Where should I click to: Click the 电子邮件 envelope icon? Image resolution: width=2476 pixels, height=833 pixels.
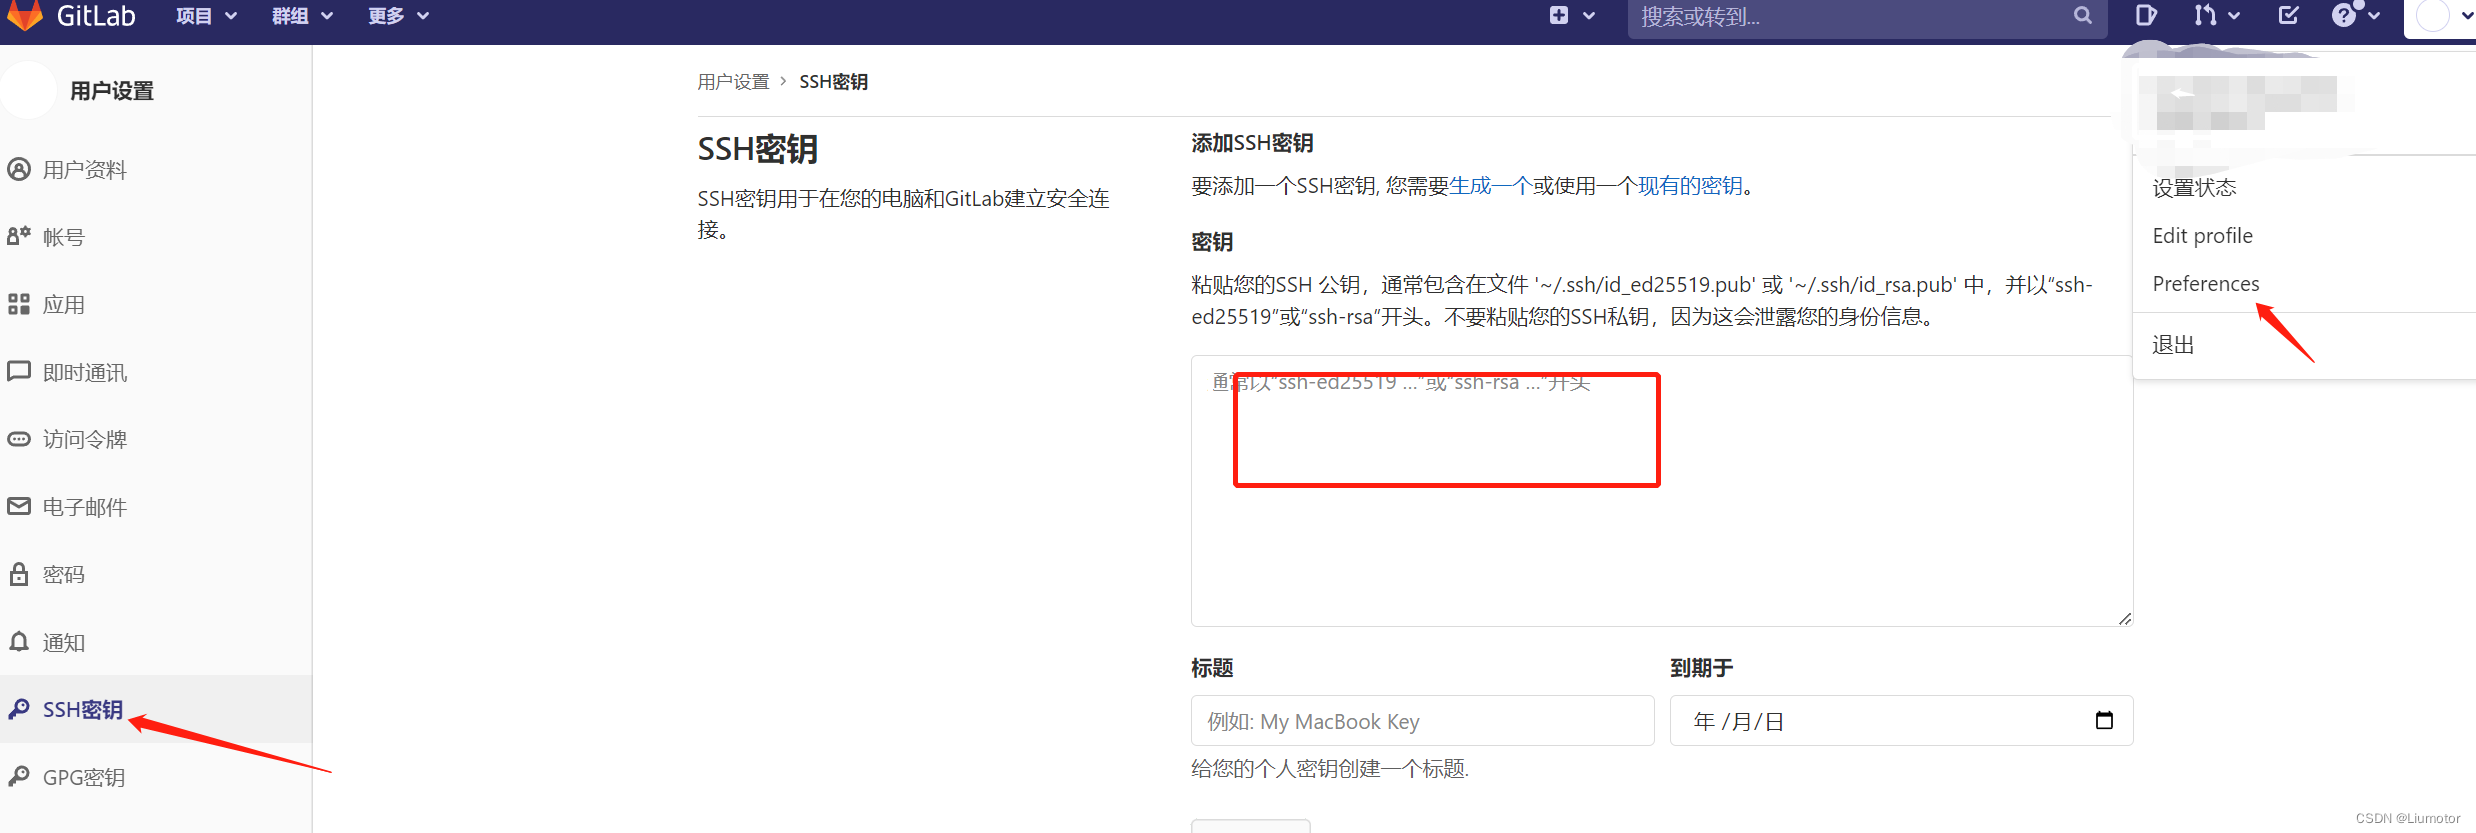(x=19, y=506)
